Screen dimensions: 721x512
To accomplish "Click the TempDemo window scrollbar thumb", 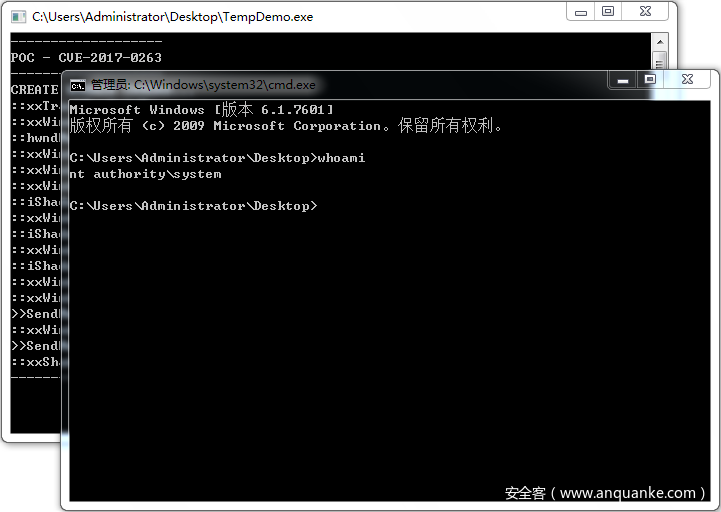I will [660, 61].
